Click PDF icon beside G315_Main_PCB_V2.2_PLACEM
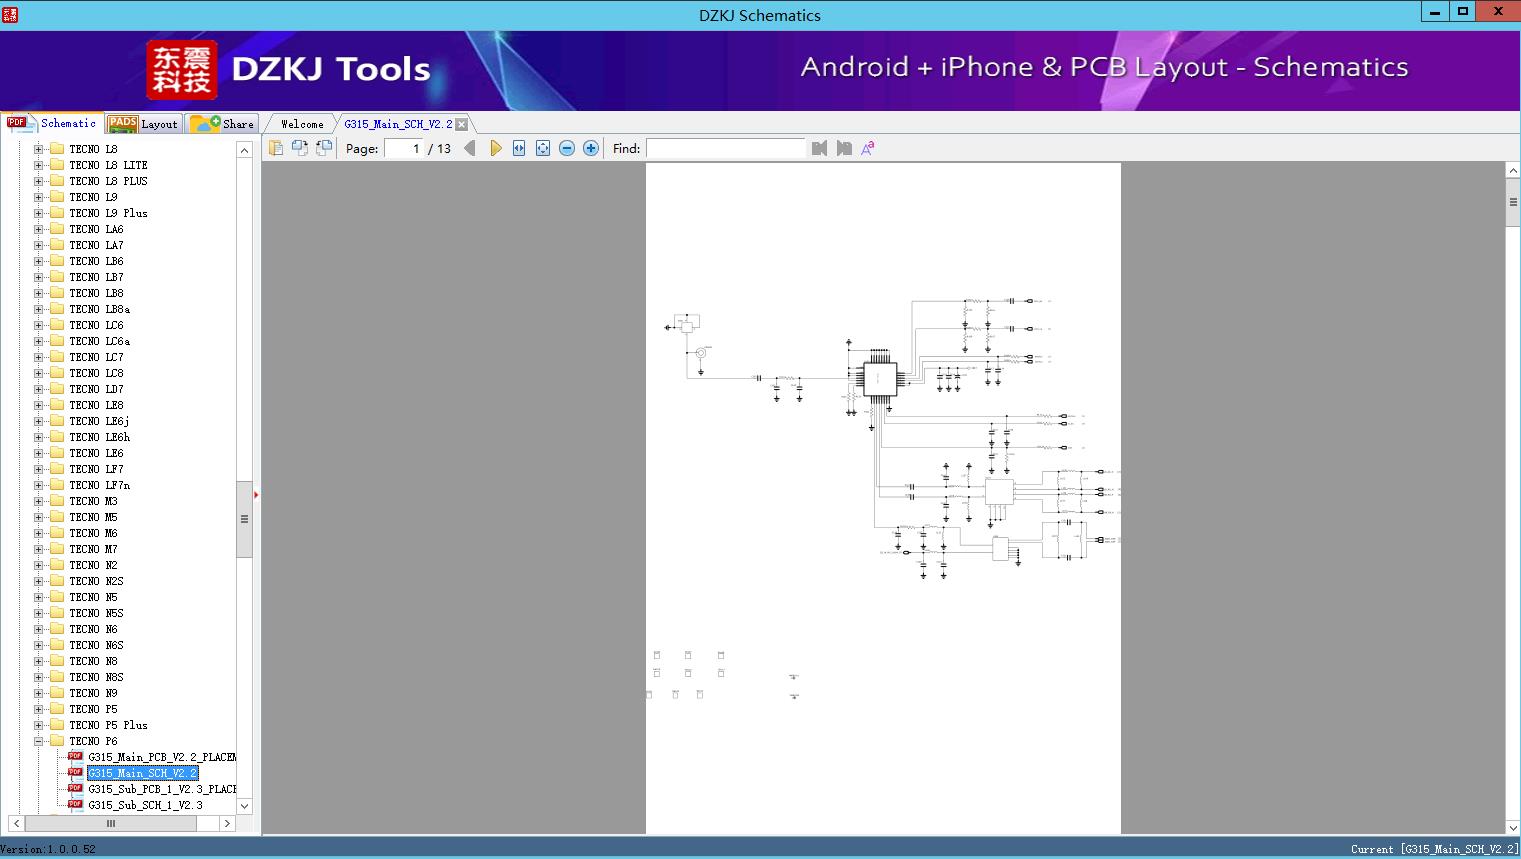Image resolution: width=1521 pixels, height=859 pixels. 75,756
